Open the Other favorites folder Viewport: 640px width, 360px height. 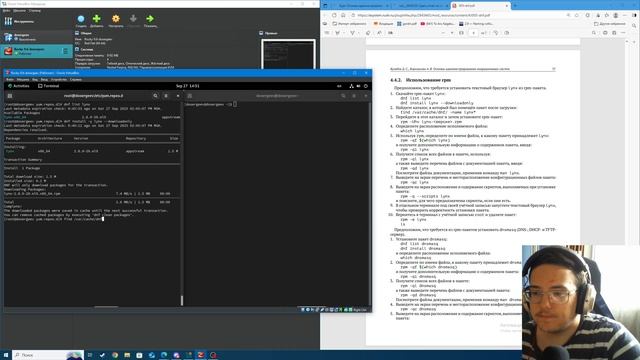[610, 24]
